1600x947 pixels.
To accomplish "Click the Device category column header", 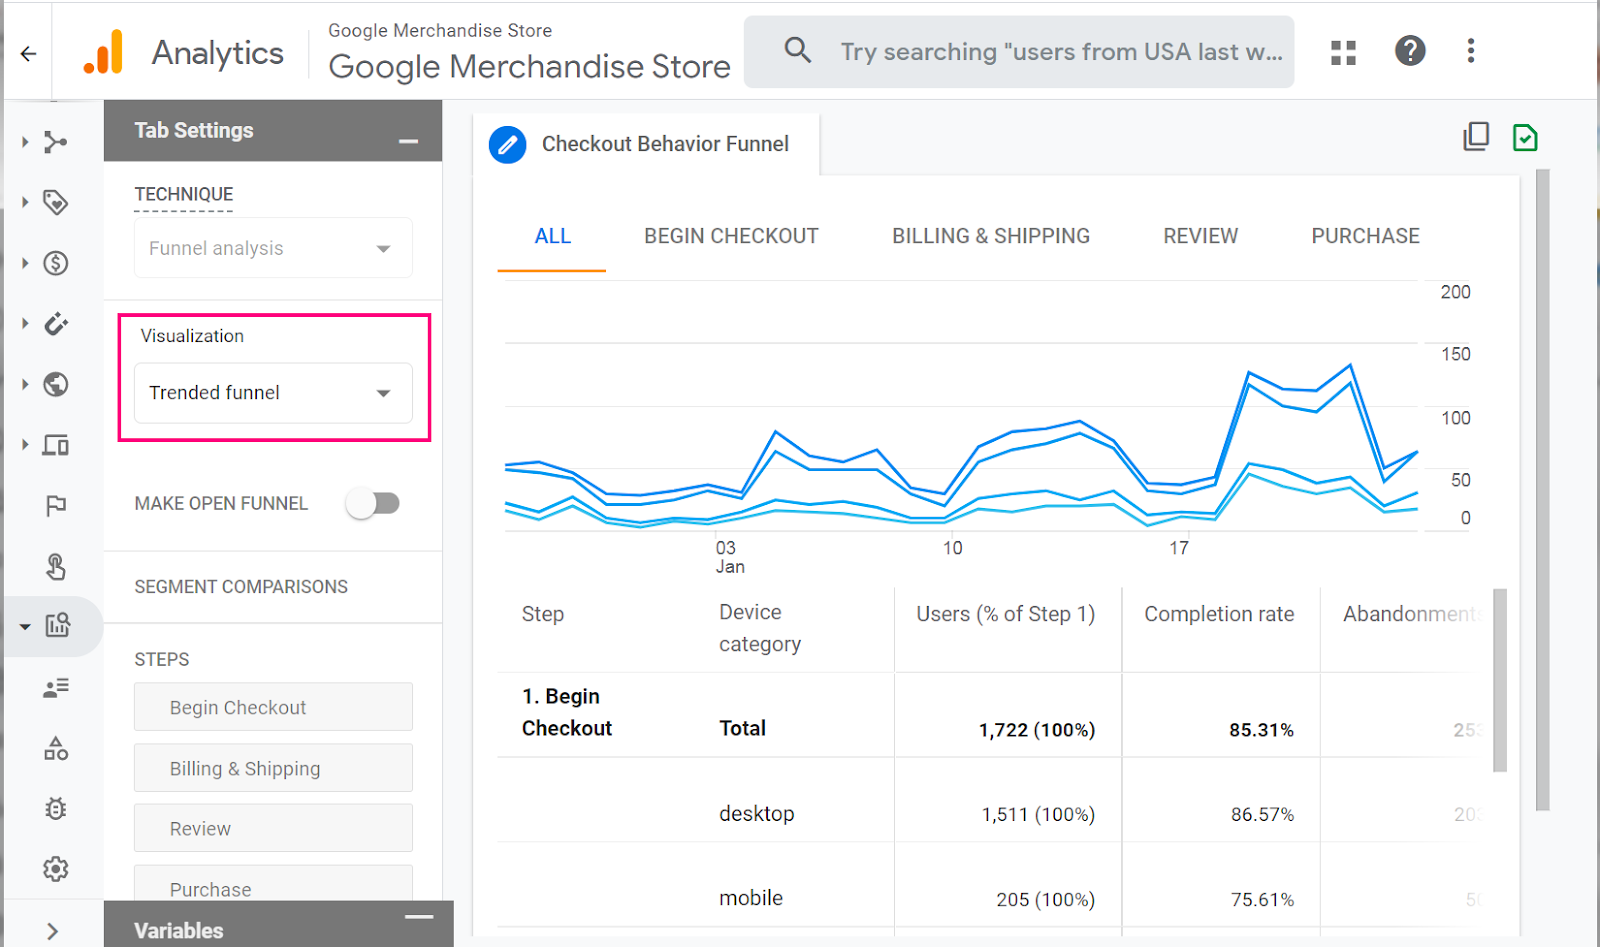I will pyautogui.click(x=760, y=628).
